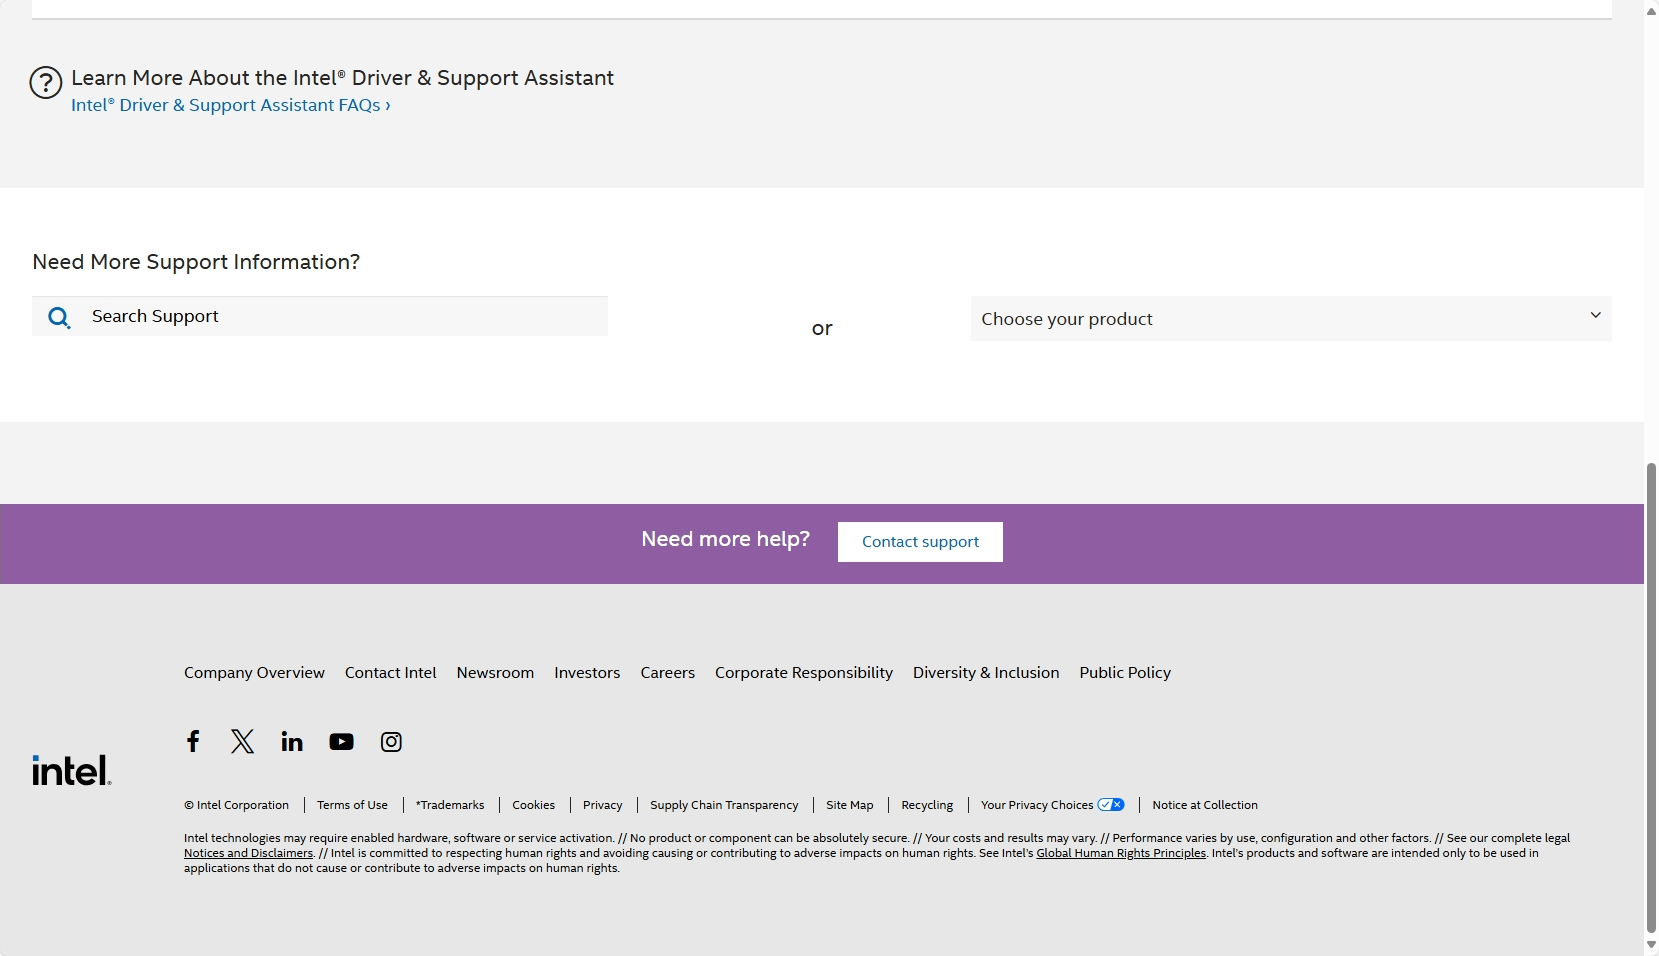Click the page vertical scrollbar thumb
1659x956 pixels.
click(1651, 698)
